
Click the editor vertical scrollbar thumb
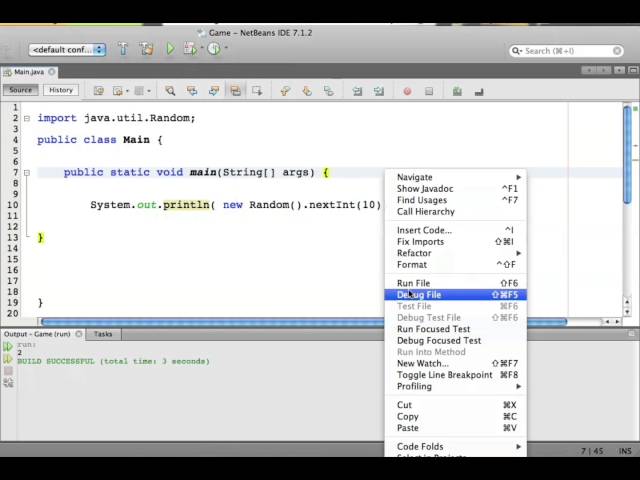627,154
